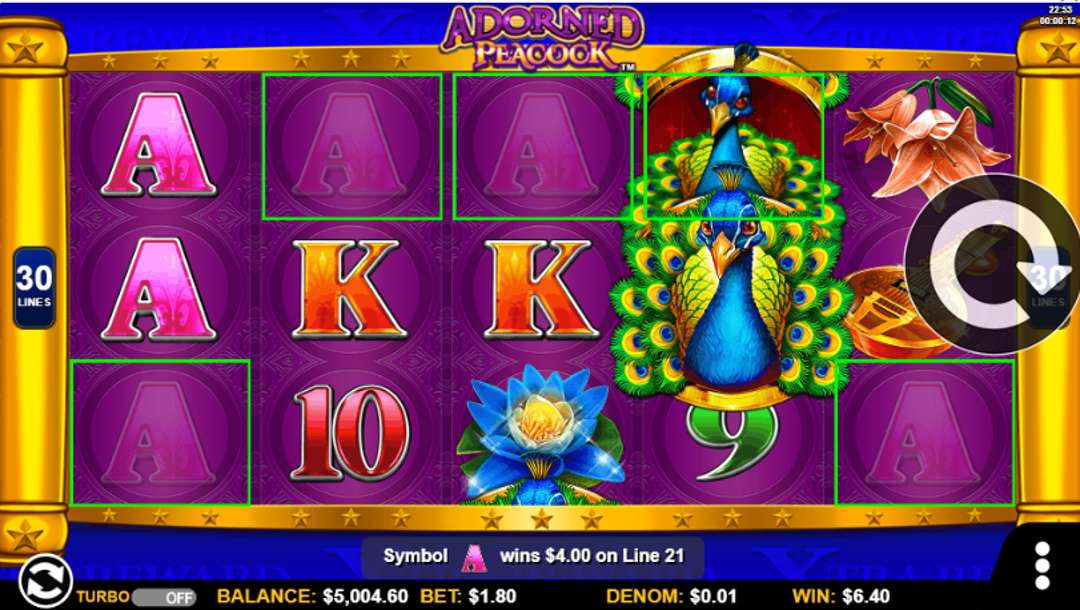Click the left 30 Lines badge
Image resolution: width=1080 pixels, height=610 pixels.
(x=34, y=287)
